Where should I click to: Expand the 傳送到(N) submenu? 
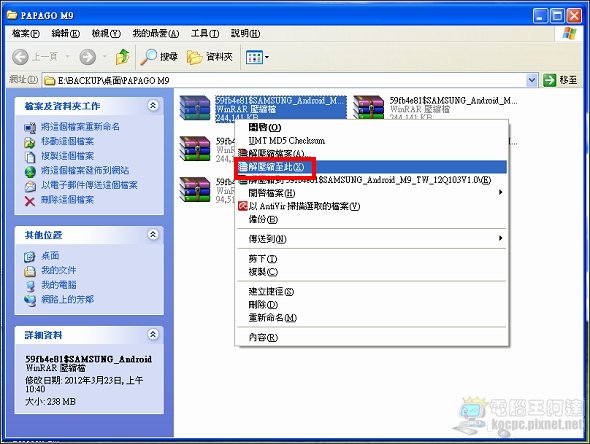click(x=371, y=239)
